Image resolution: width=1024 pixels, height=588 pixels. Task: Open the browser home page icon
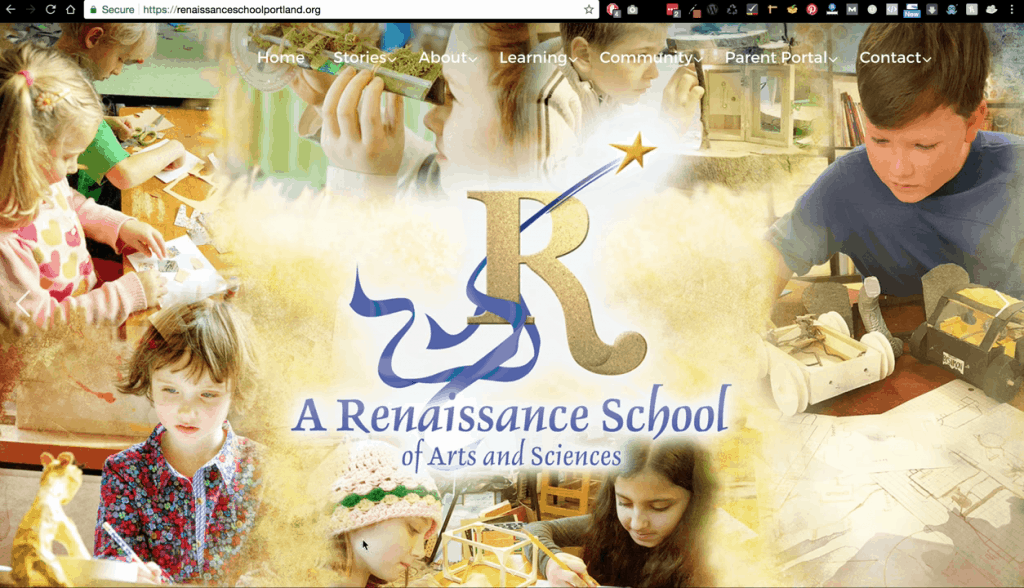(71, 9)
